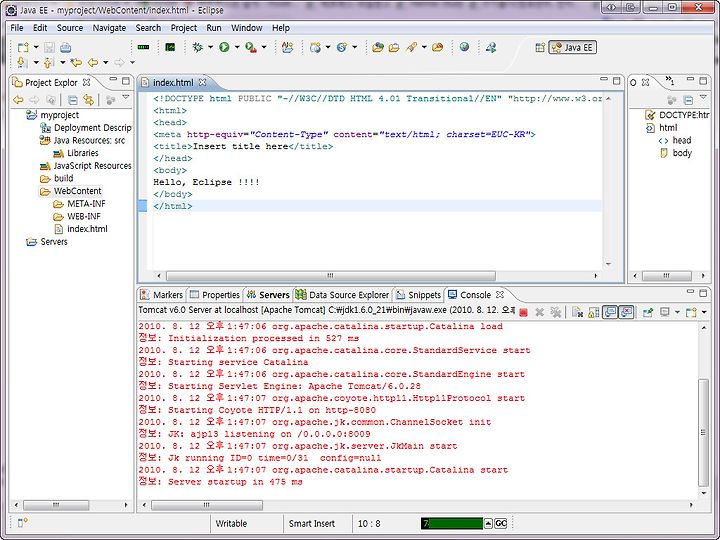Open dropdown arrow beside External Tools icon
Screen dimensions: 720x540
point(264,47)
